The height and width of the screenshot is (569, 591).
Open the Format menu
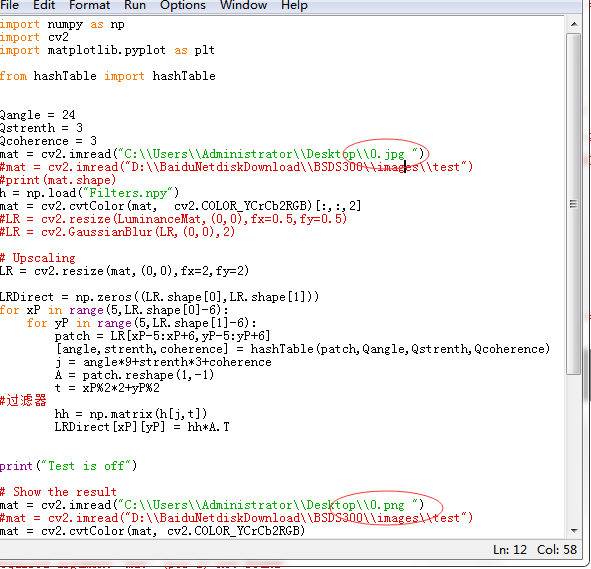click(x=89, y=5)
